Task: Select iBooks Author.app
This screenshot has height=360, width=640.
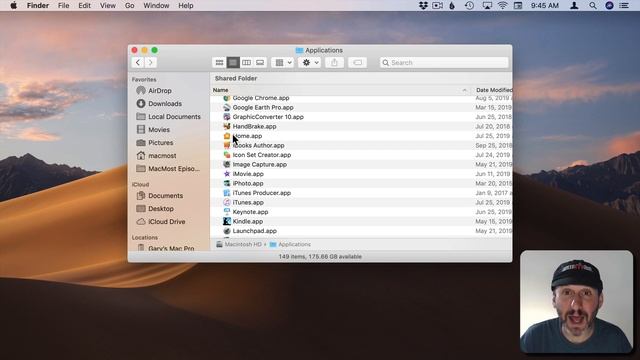Action: (x=258, y=145)
